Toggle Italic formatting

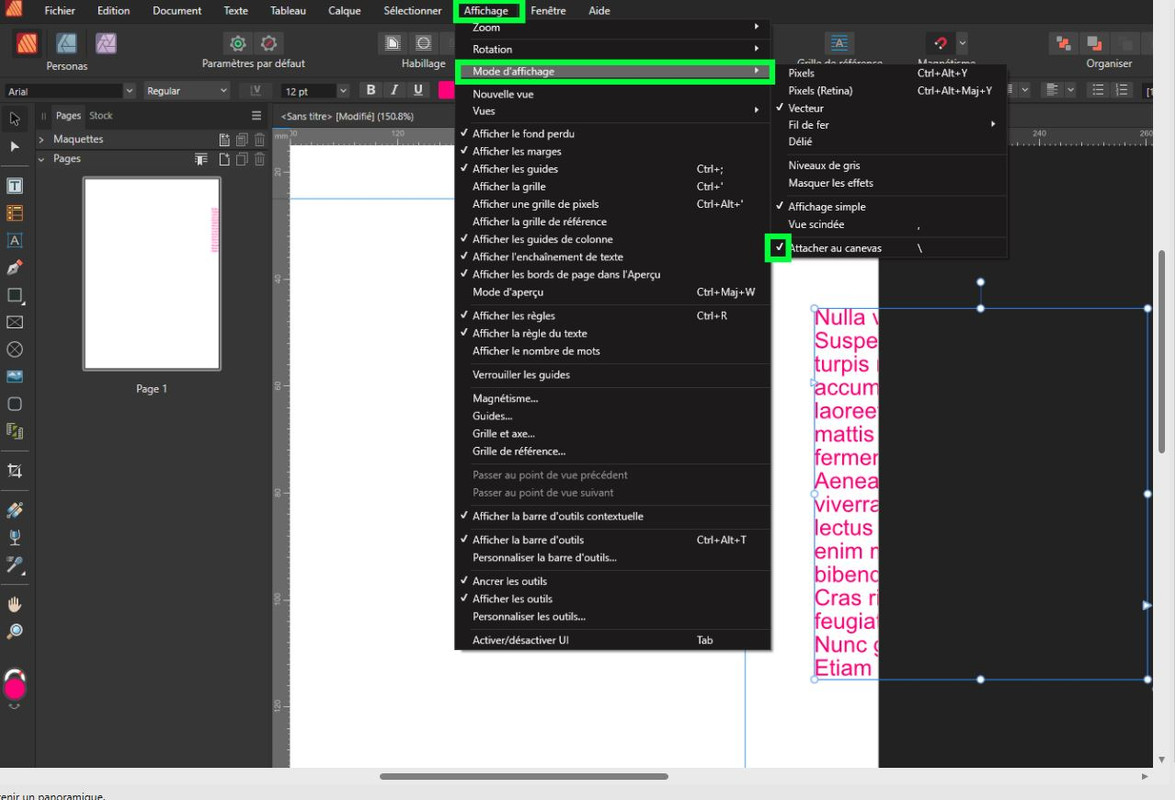[x=394, y=90]
